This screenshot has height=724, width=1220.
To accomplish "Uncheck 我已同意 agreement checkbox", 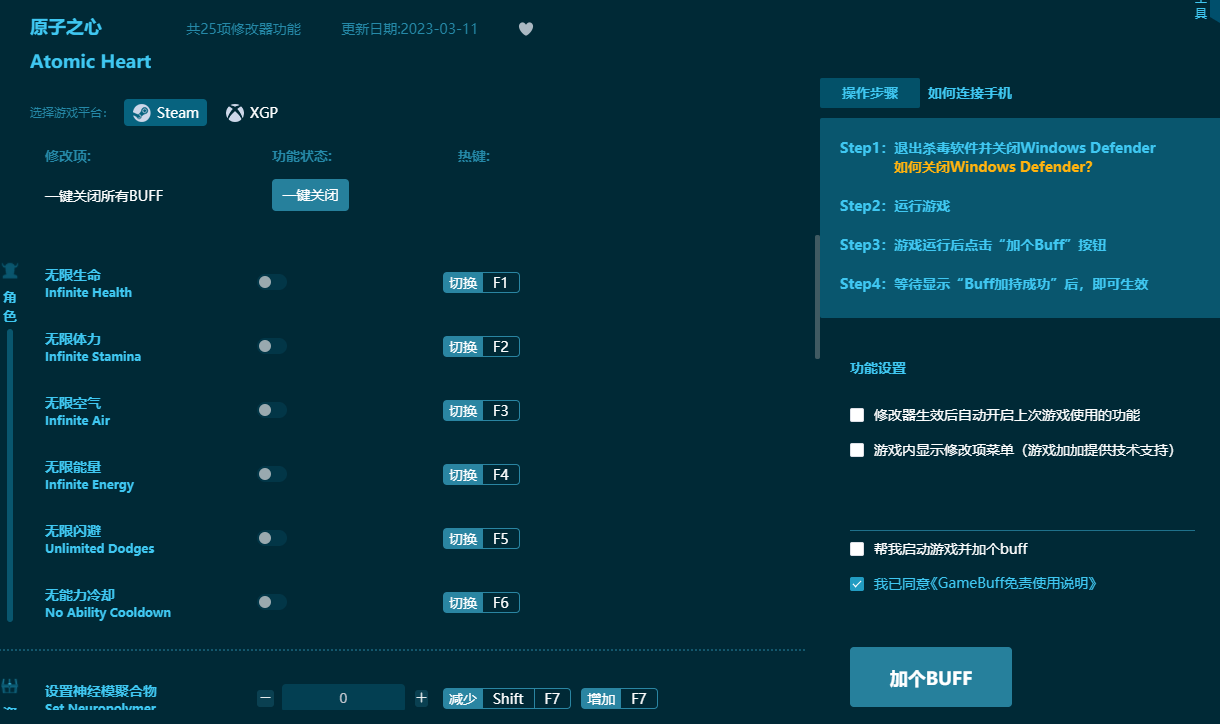I will (x=857, y=584).
